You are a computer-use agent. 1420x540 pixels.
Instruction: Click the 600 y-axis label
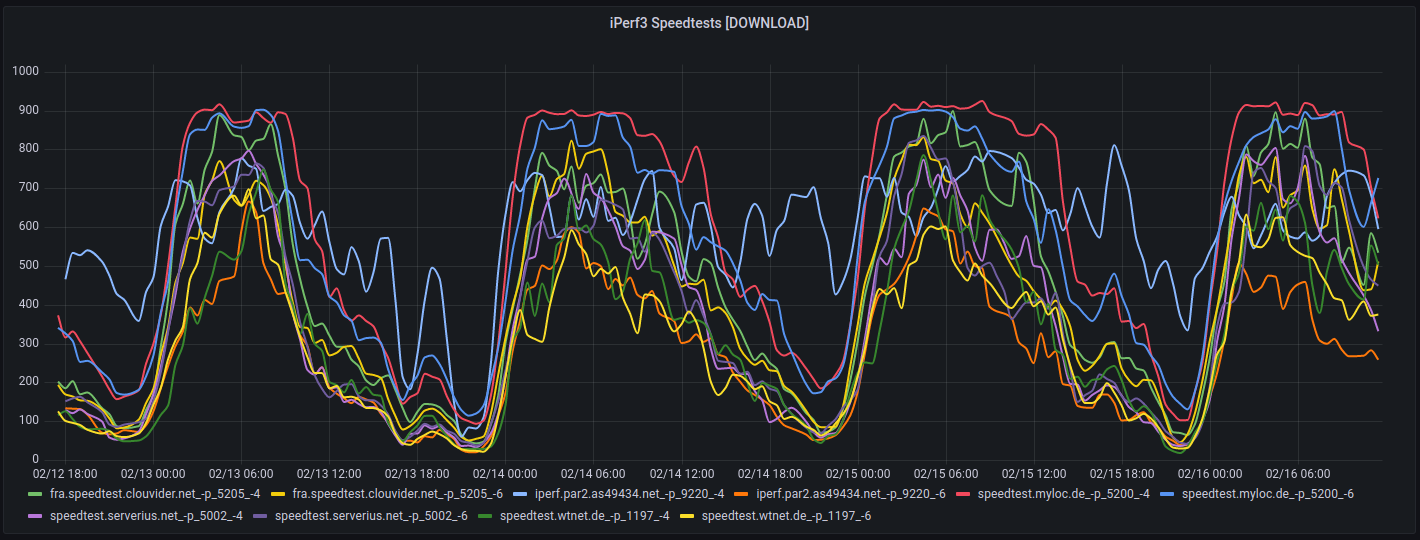tap(28, 227)
